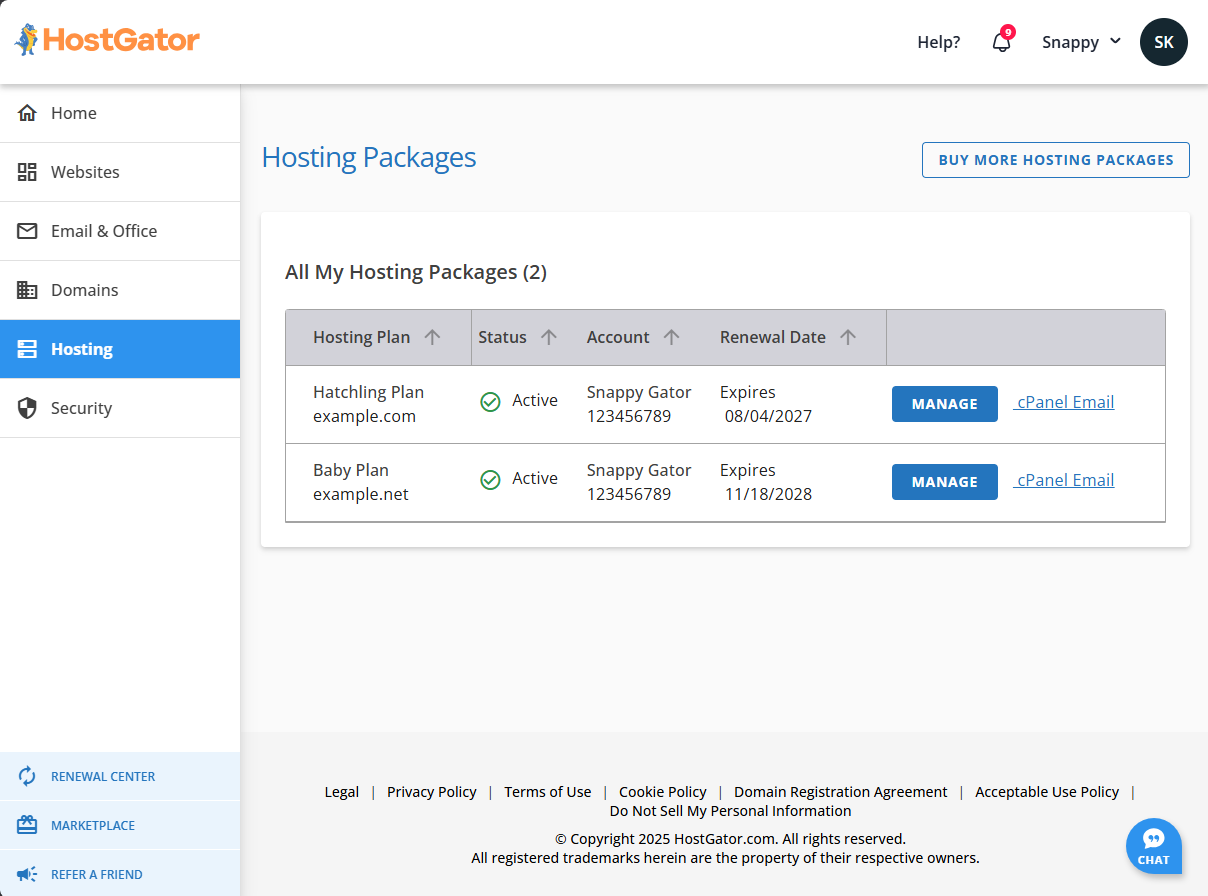1208x896 pixels.
Task: Open Email & Office from the sidebar
Action: (x=28, y=231)
